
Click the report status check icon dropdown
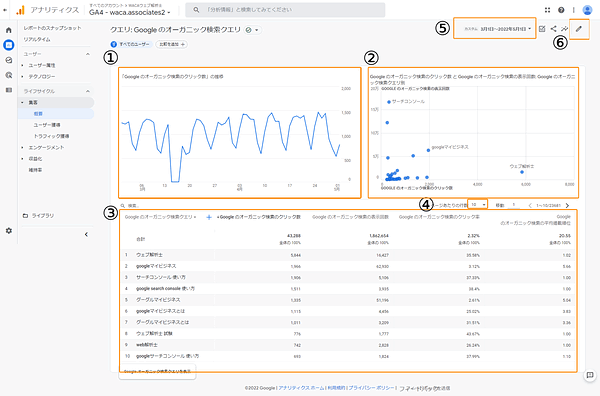pyautogui.click(x=252, y=30)
